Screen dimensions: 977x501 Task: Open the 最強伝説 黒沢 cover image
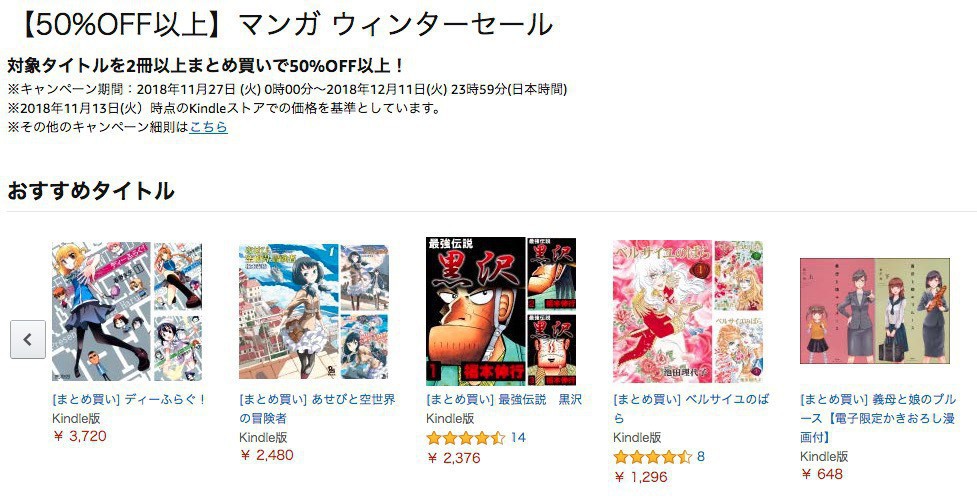[501, 311]
